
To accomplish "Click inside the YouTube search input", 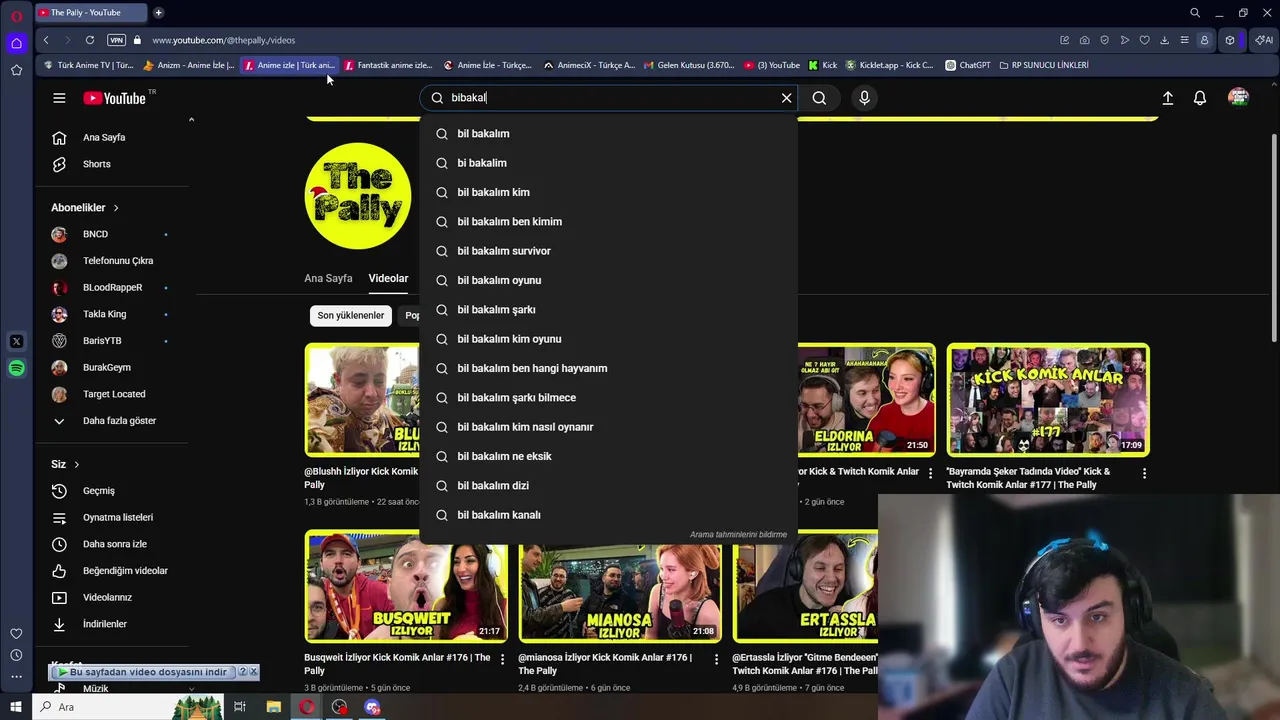I will pyautogui.click(x=610, y=98).
